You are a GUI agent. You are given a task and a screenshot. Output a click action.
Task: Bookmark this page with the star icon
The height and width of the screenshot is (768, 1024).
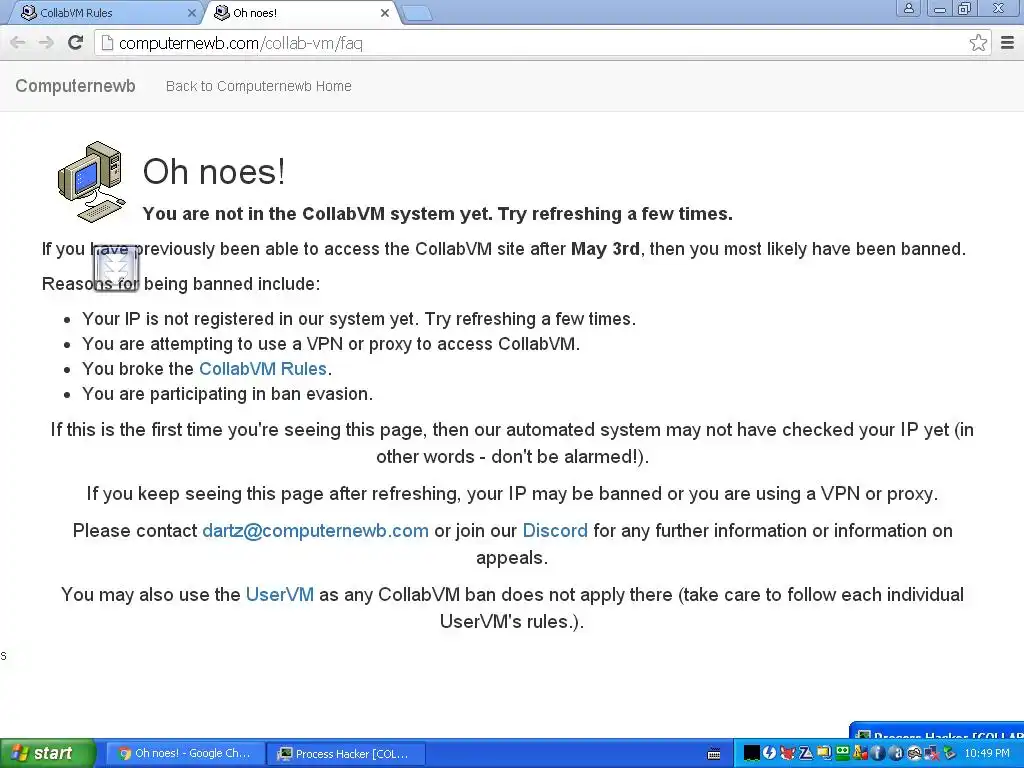click(x=978, y=43)
